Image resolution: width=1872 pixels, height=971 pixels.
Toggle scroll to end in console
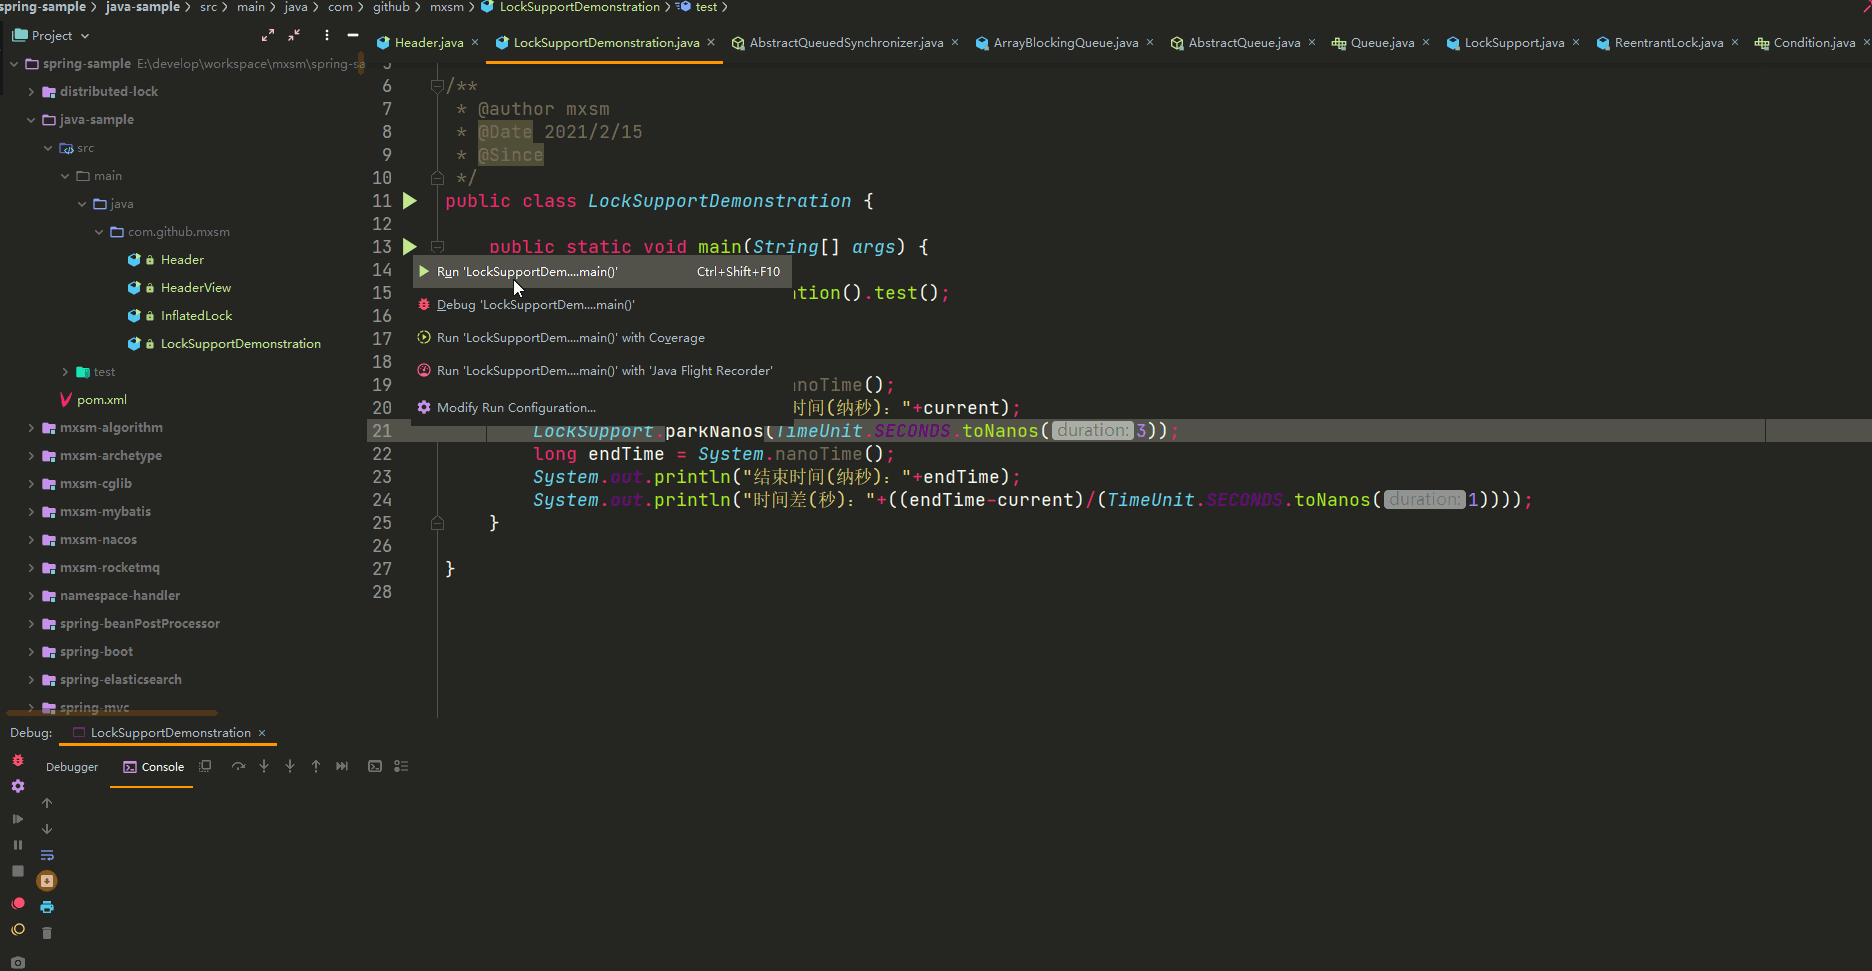click(x=47, y=881)
